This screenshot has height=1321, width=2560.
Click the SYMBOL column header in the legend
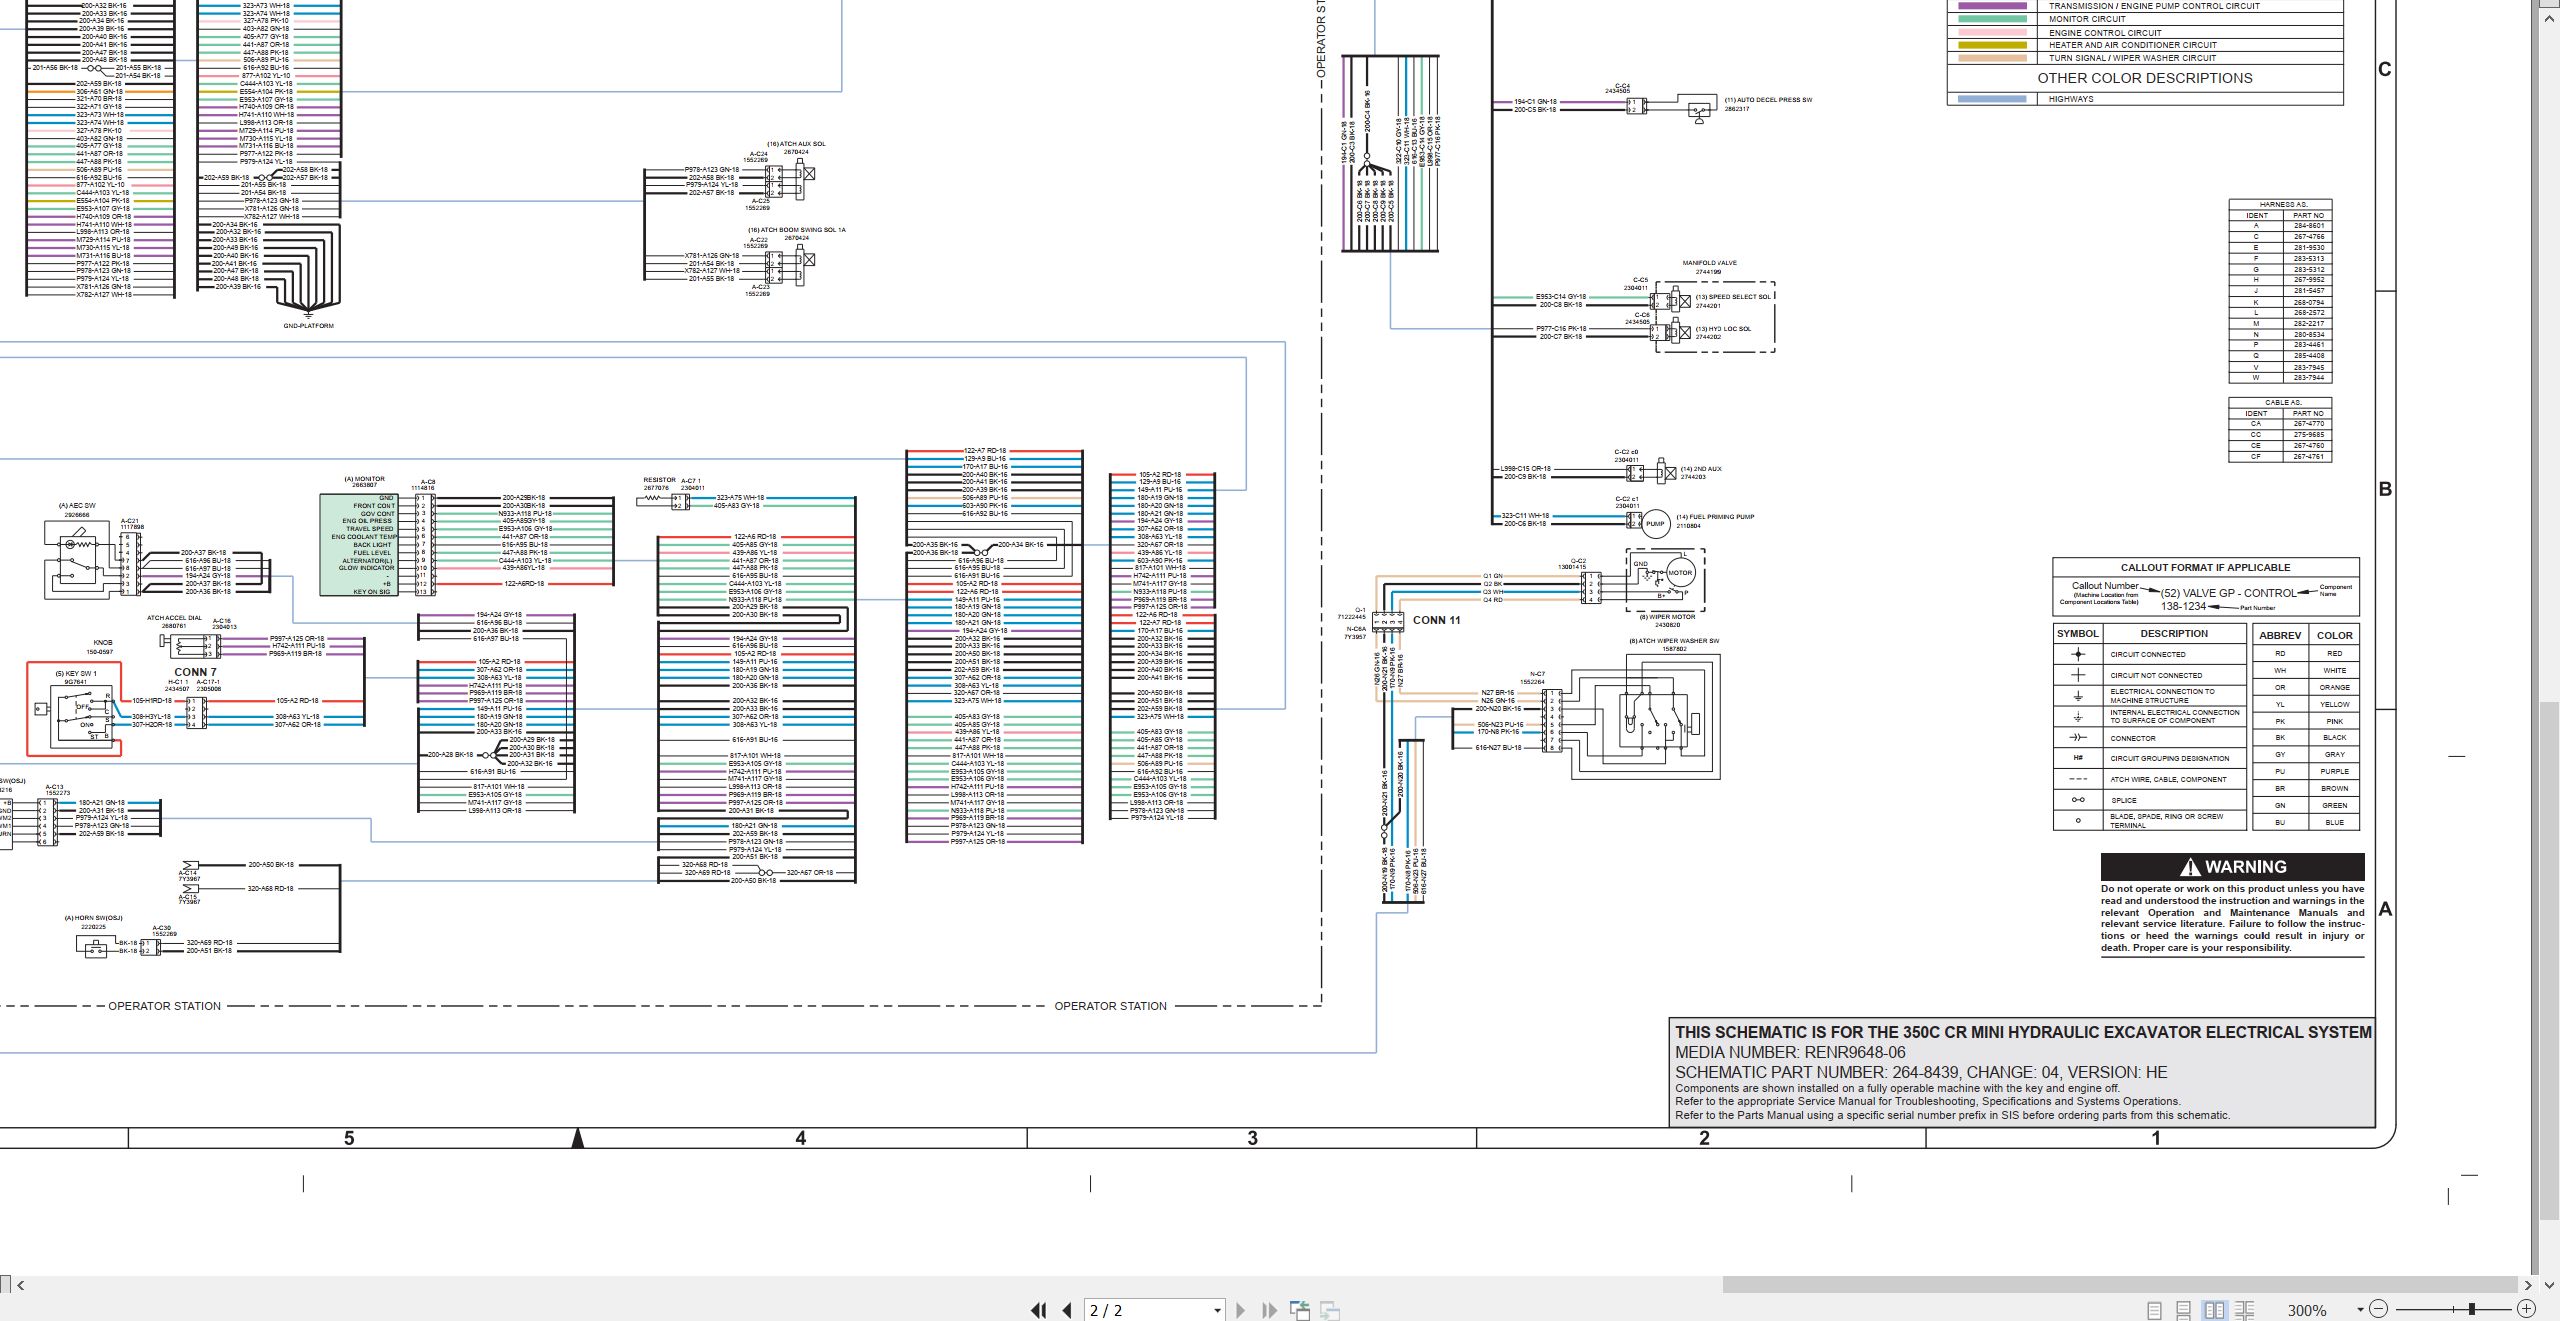[2077, 634]
